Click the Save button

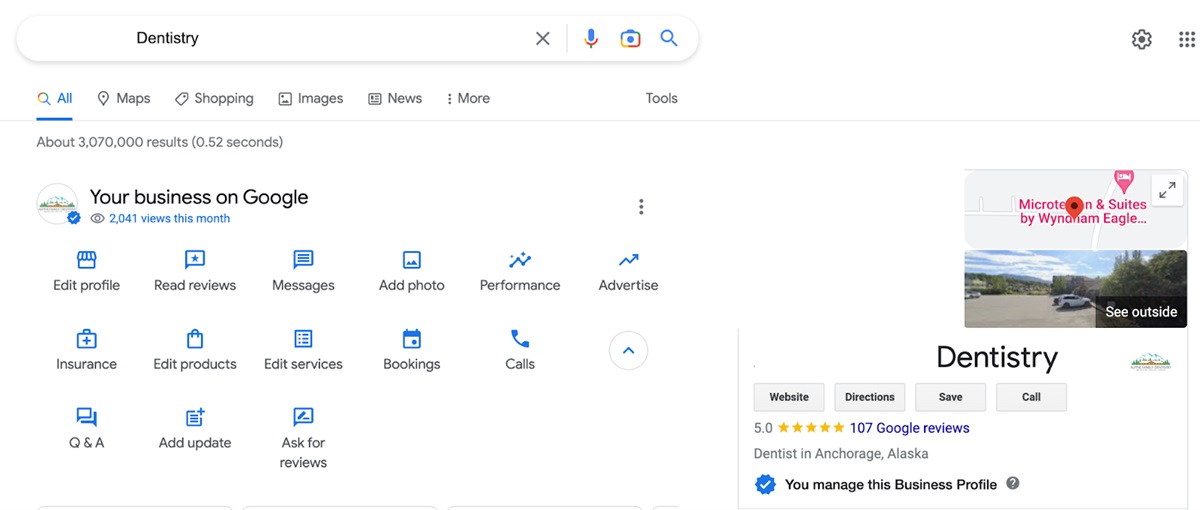[x=951, y=397]
